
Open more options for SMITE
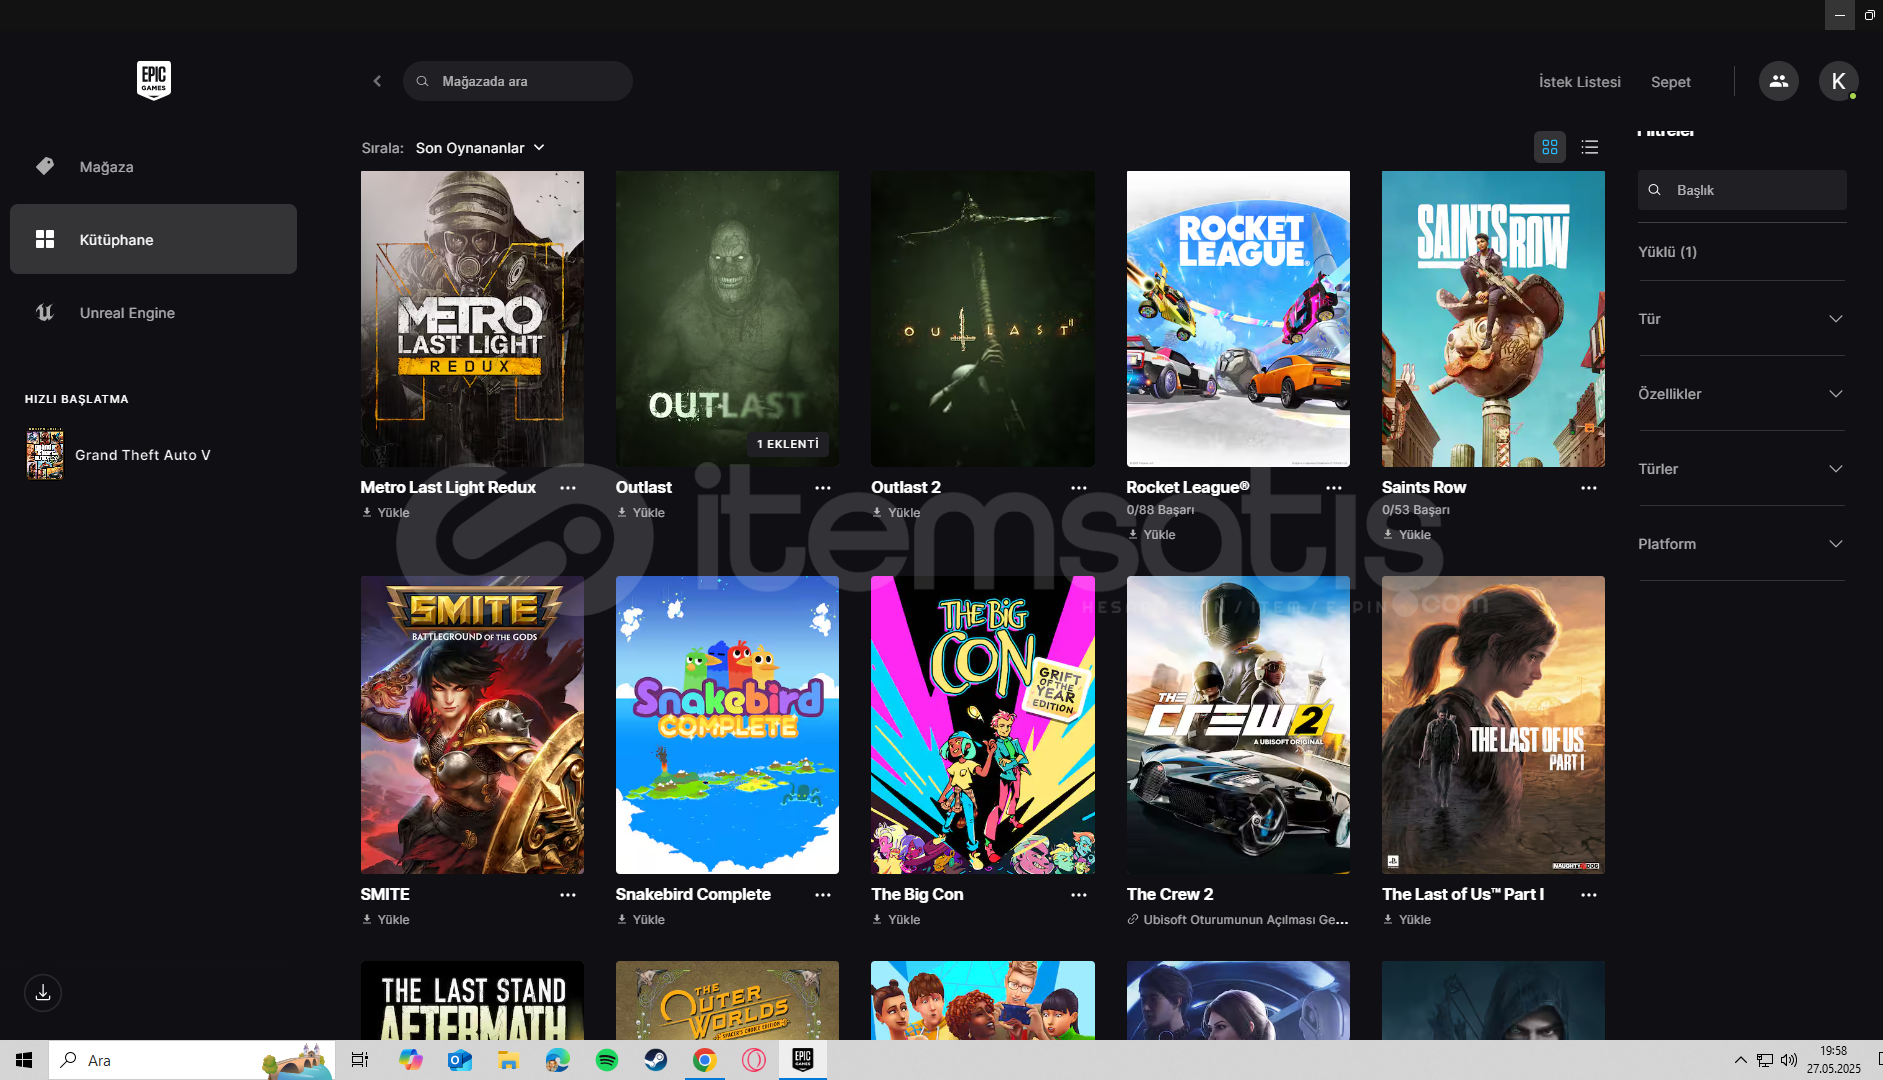[x=568, y=895]
